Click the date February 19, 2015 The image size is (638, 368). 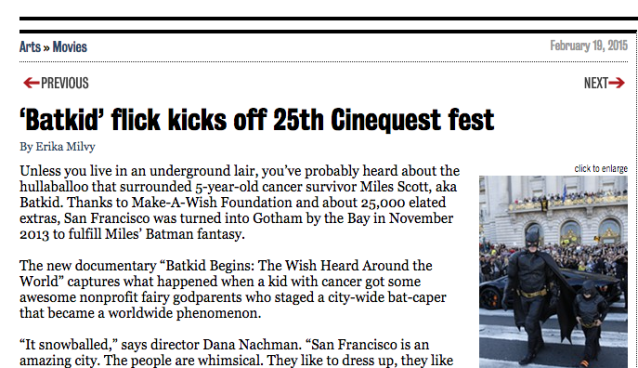589,46
